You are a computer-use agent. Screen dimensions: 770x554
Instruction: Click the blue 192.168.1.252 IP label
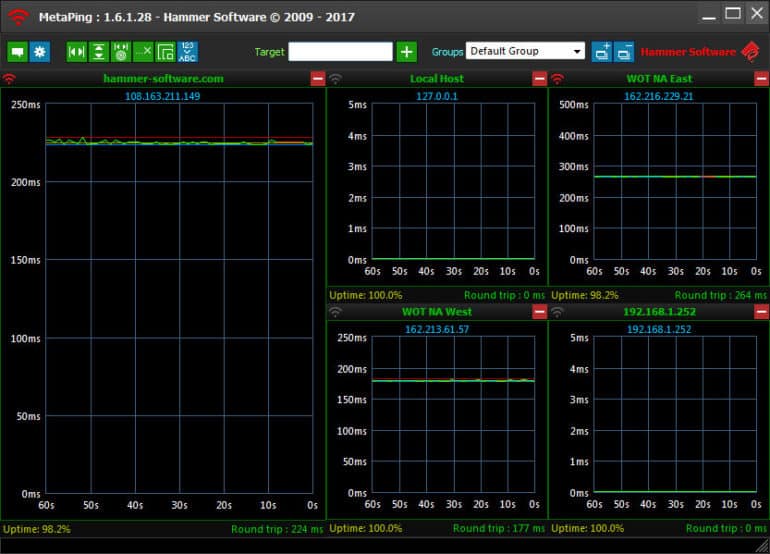[659, 330]
